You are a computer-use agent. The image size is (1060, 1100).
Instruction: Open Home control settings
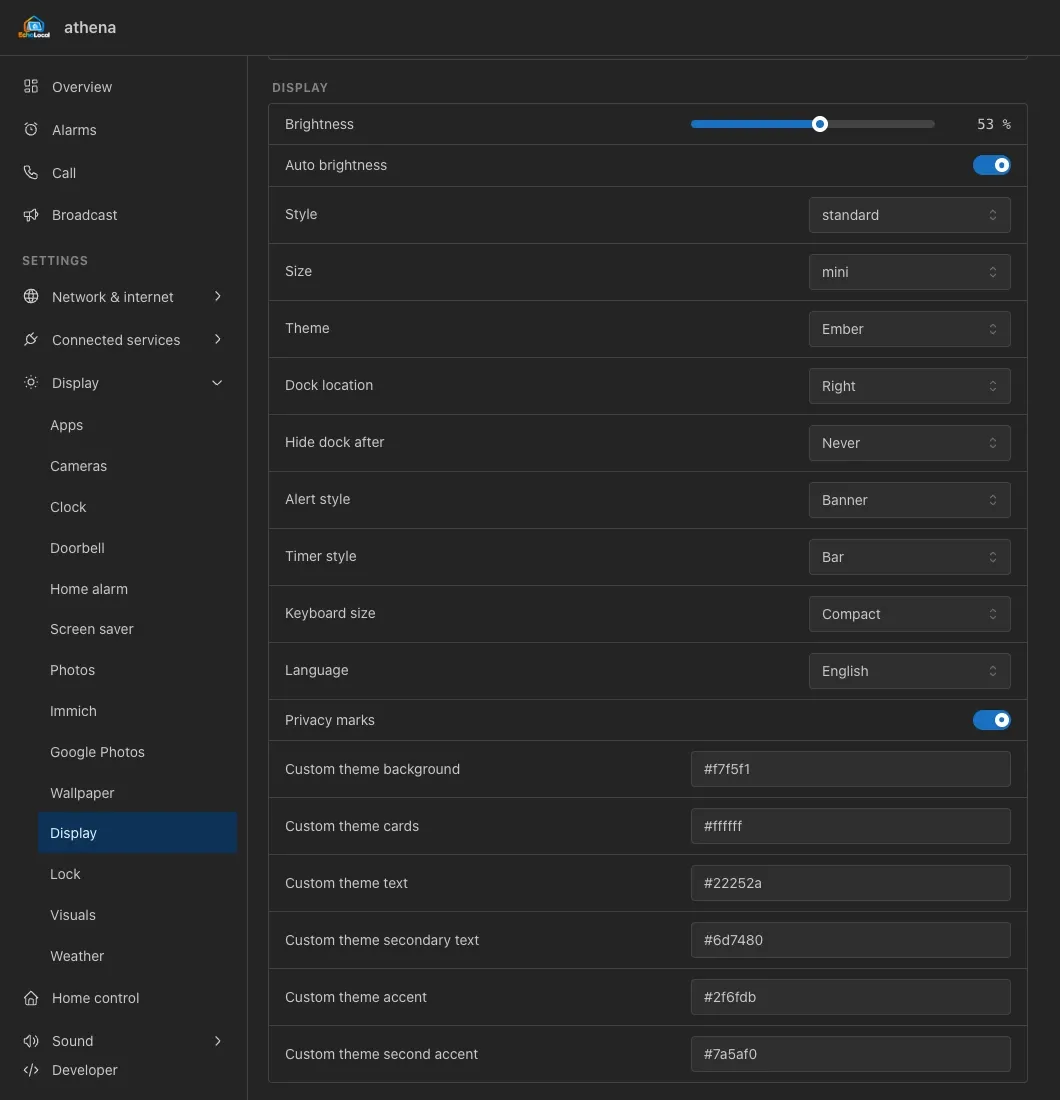(95, 998)
